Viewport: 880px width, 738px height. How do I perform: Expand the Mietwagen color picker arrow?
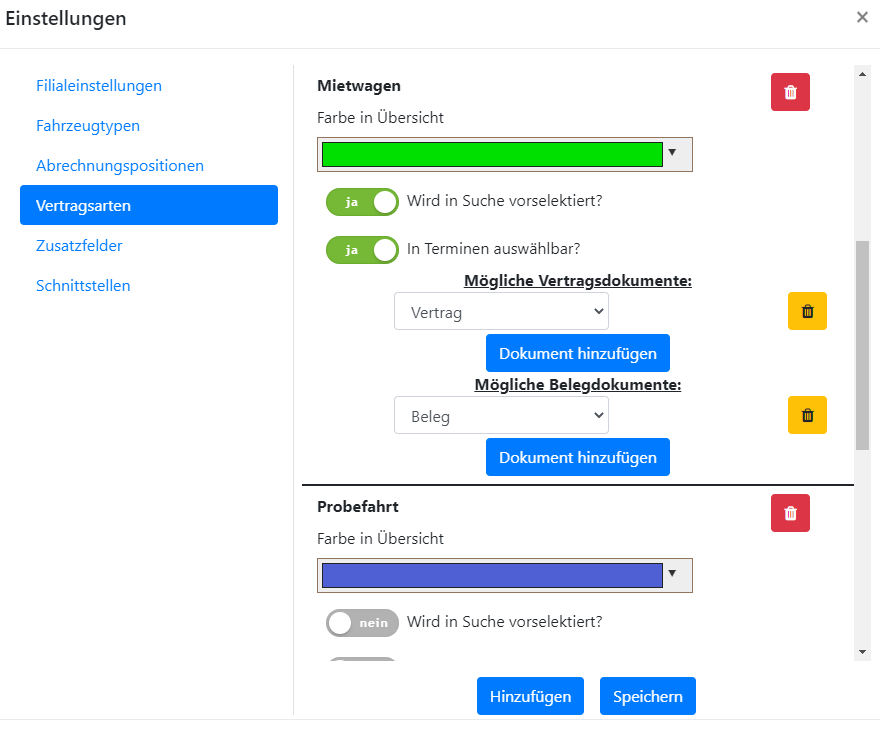click(x=672, y=153)
